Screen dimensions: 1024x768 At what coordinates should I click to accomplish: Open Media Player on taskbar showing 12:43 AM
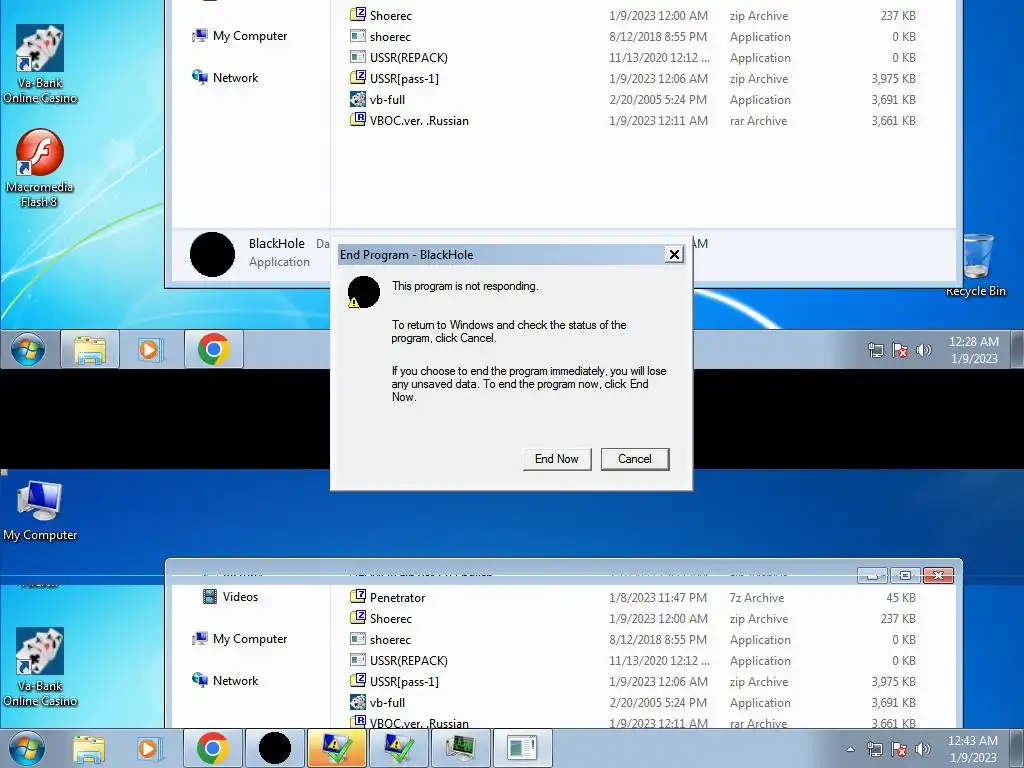click(150, 748)
